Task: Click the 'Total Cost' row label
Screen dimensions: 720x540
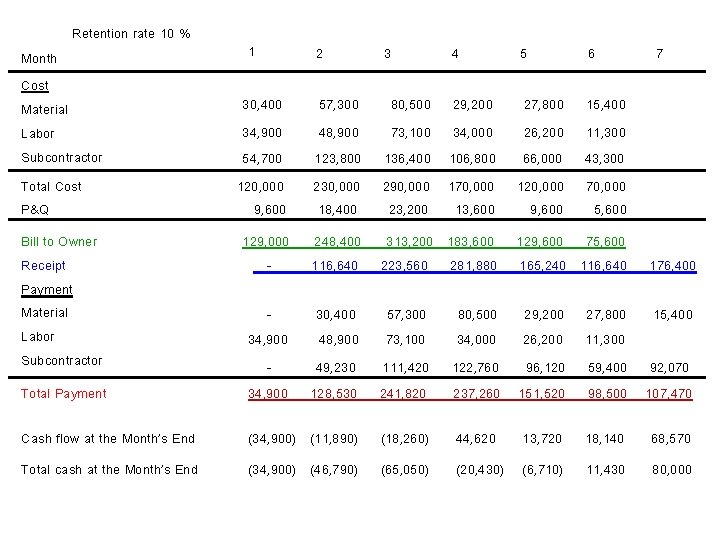Action: 51,186
